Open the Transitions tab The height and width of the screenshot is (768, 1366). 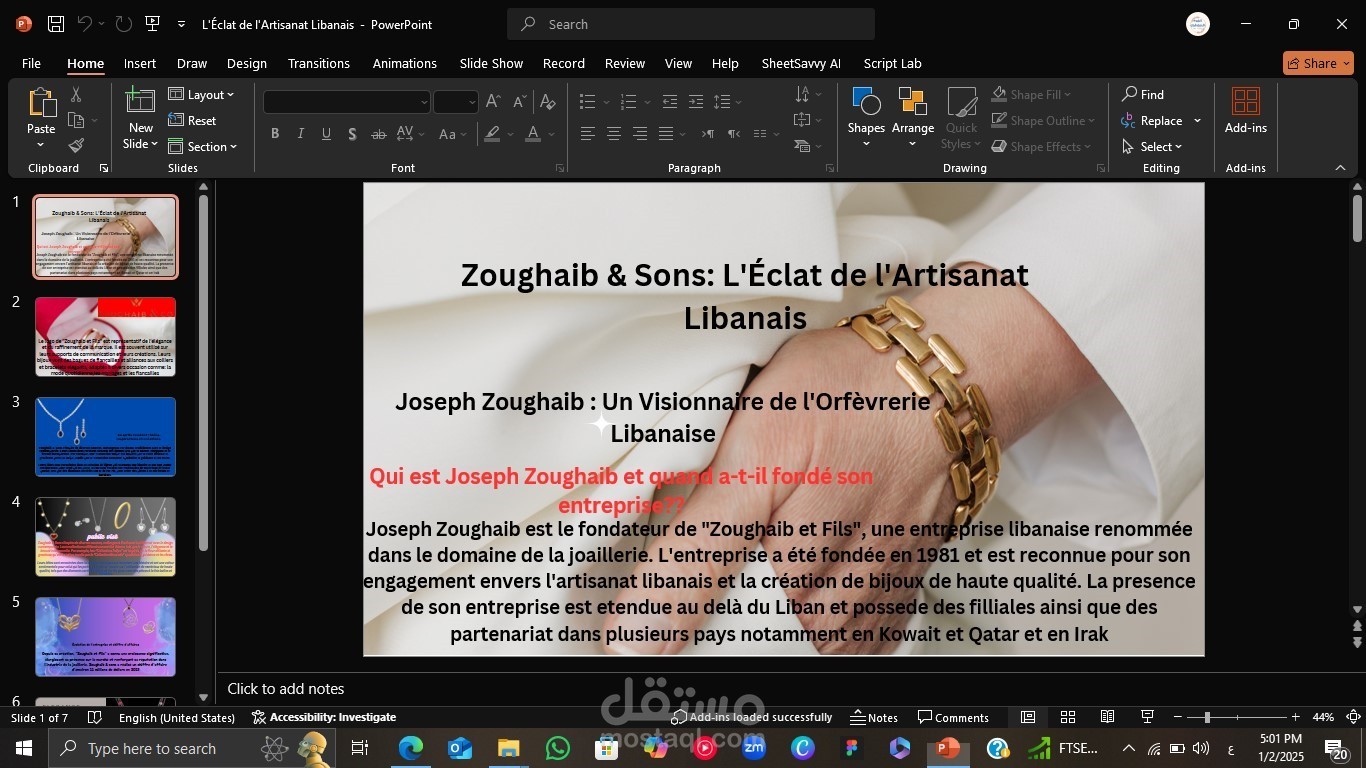coord(319,63)
